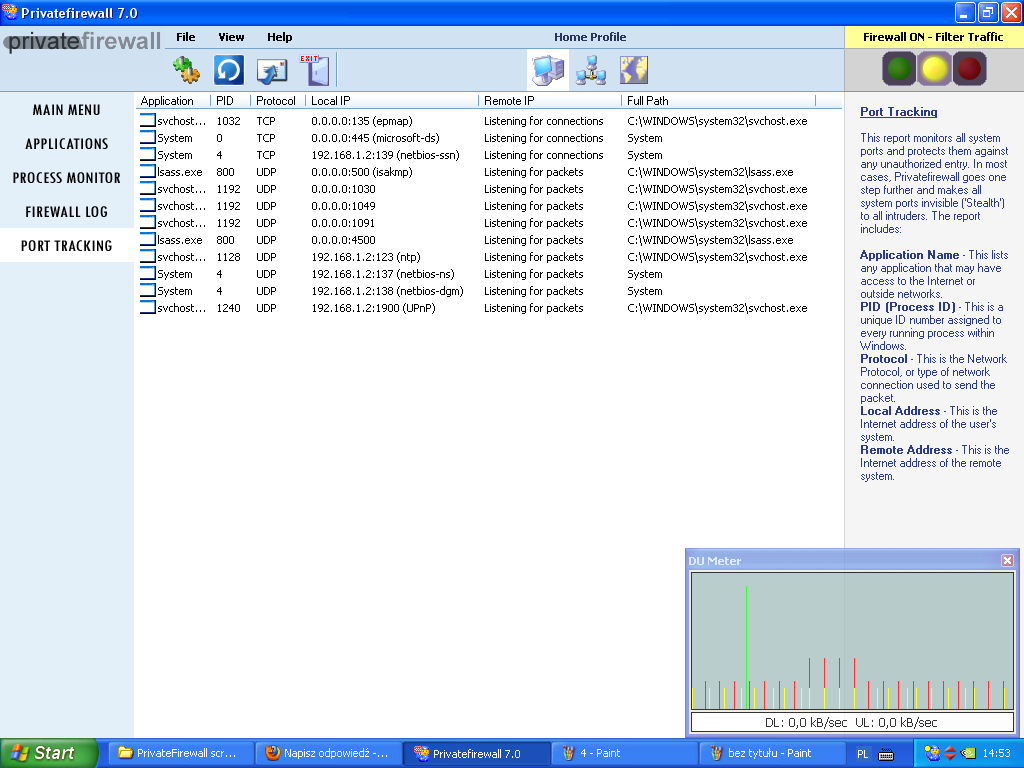Image resolution: width=1024 pixels, height=768 pixels.
Task: Click the Exit door toolbar icon
Action: 315,70
